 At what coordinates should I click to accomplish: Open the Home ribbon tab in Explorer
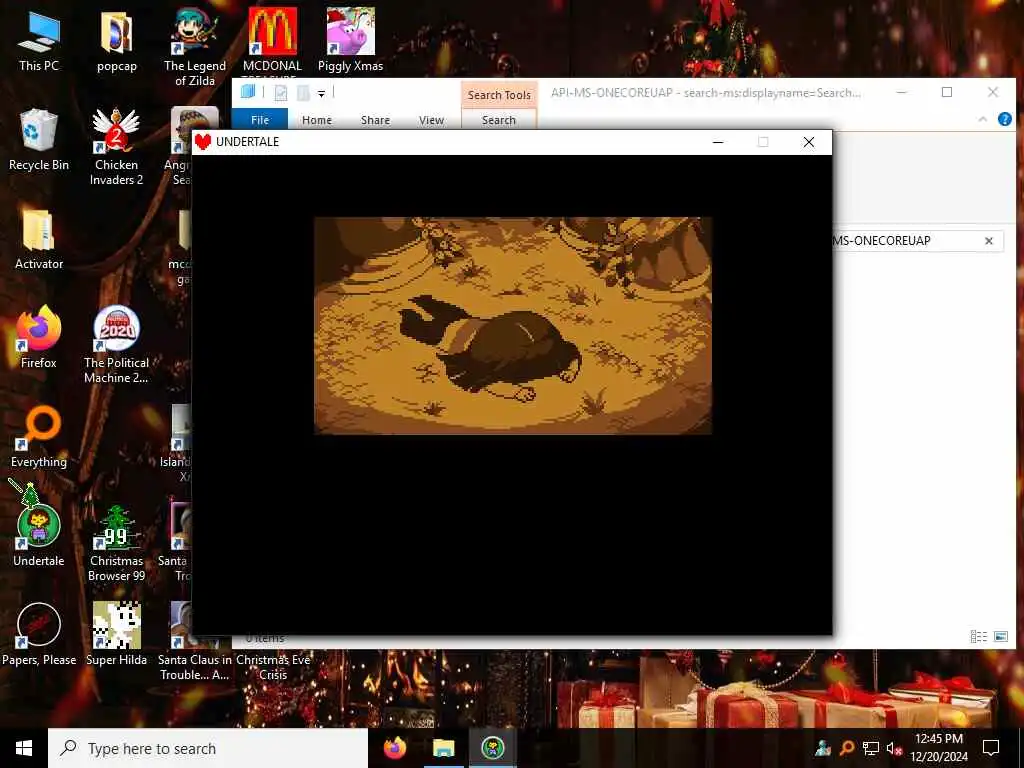click(317, 120)
